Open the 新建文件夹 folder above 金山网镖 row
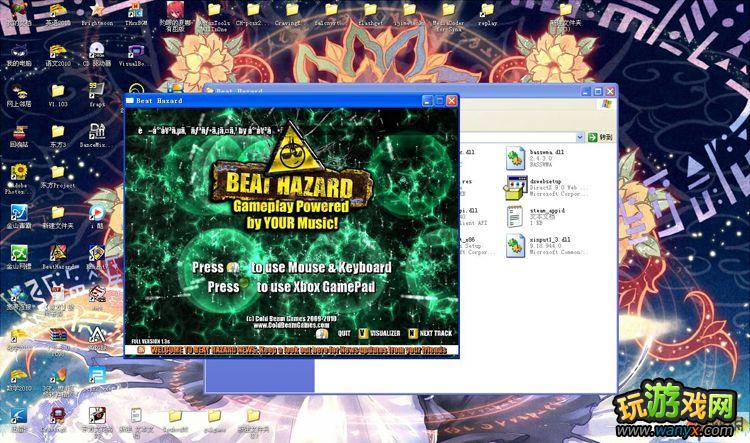750x443 pixels. (x=58, y=217)
